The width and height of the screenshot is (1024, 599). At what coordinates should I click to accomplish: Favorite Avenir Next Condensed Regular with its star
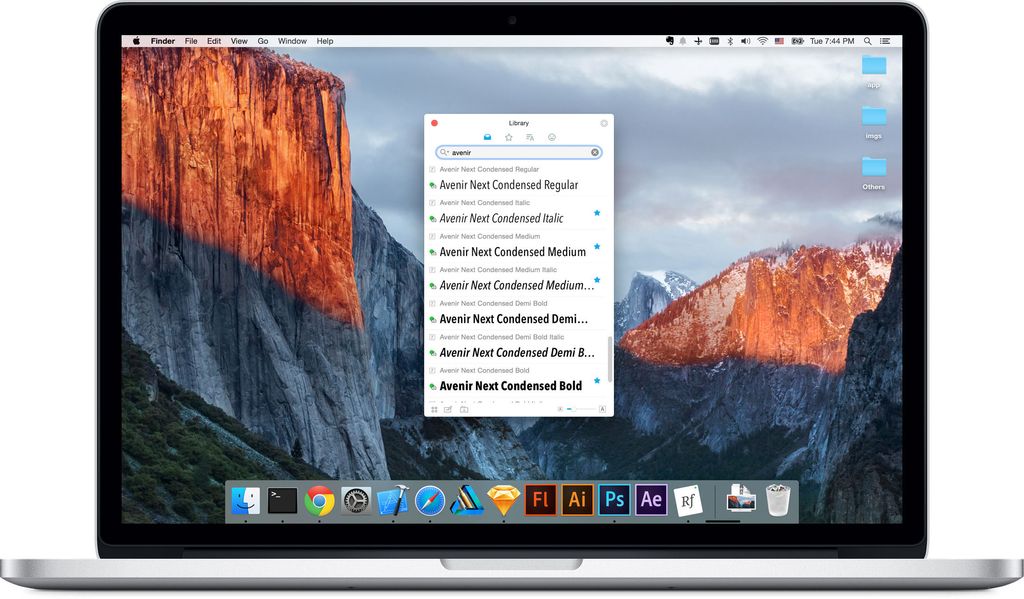597,184
